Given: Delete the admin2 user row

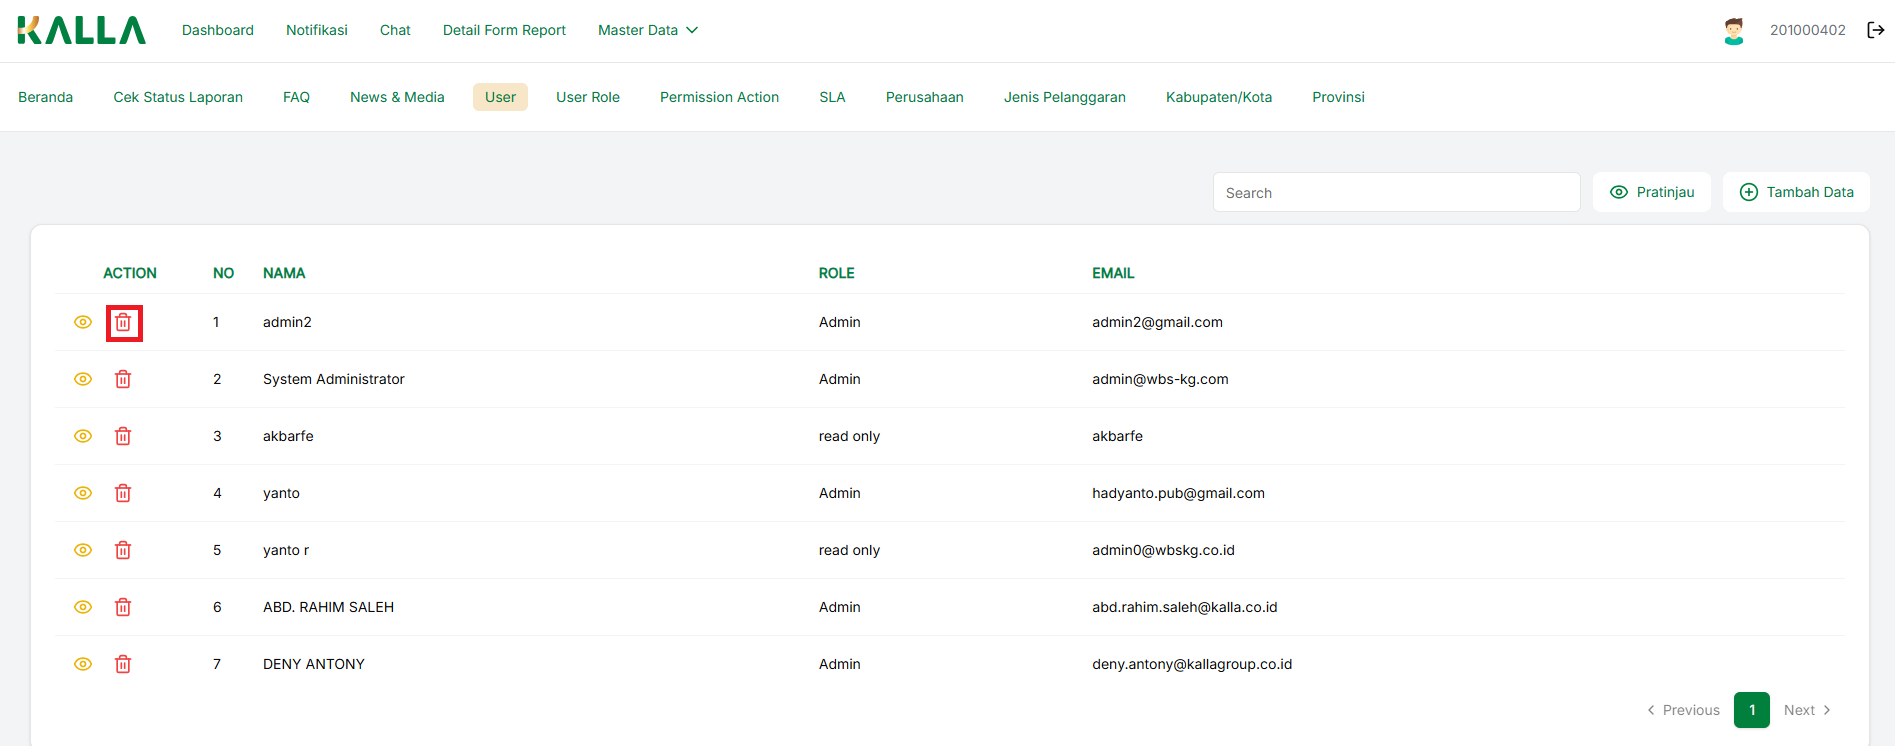Looking at the screenshot, I should pyautogui.click(x=123, y=323).
